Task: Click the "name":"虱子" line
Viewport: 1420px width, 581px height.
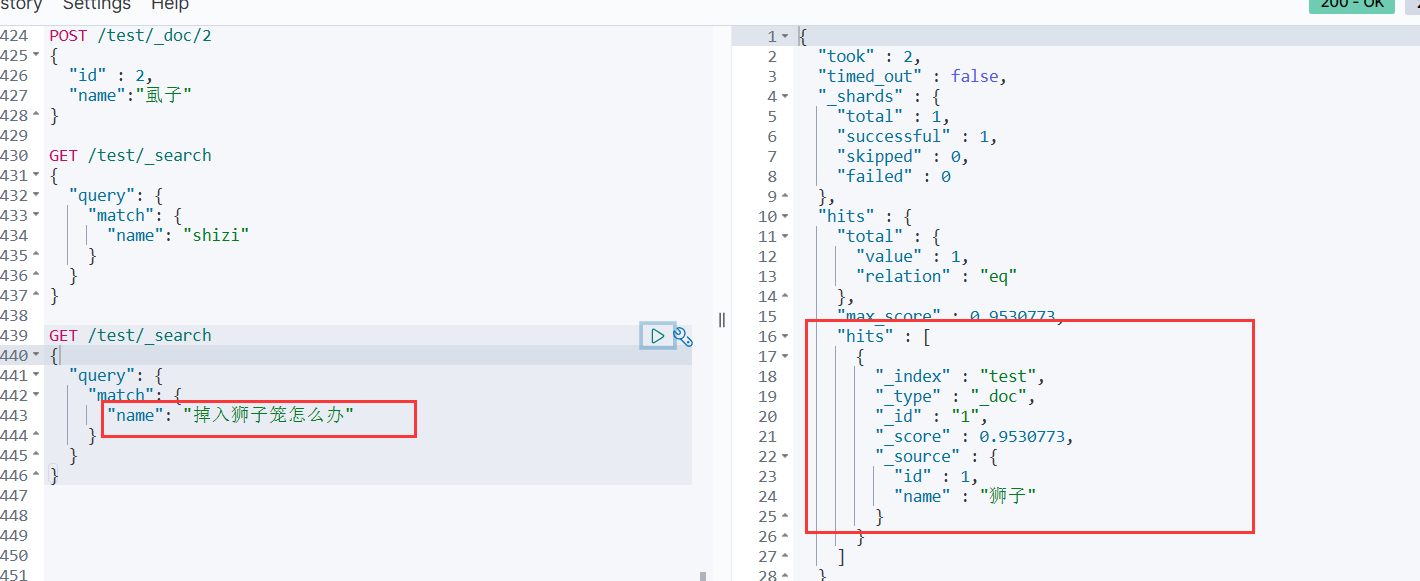Action: click(x=130, y=96)
